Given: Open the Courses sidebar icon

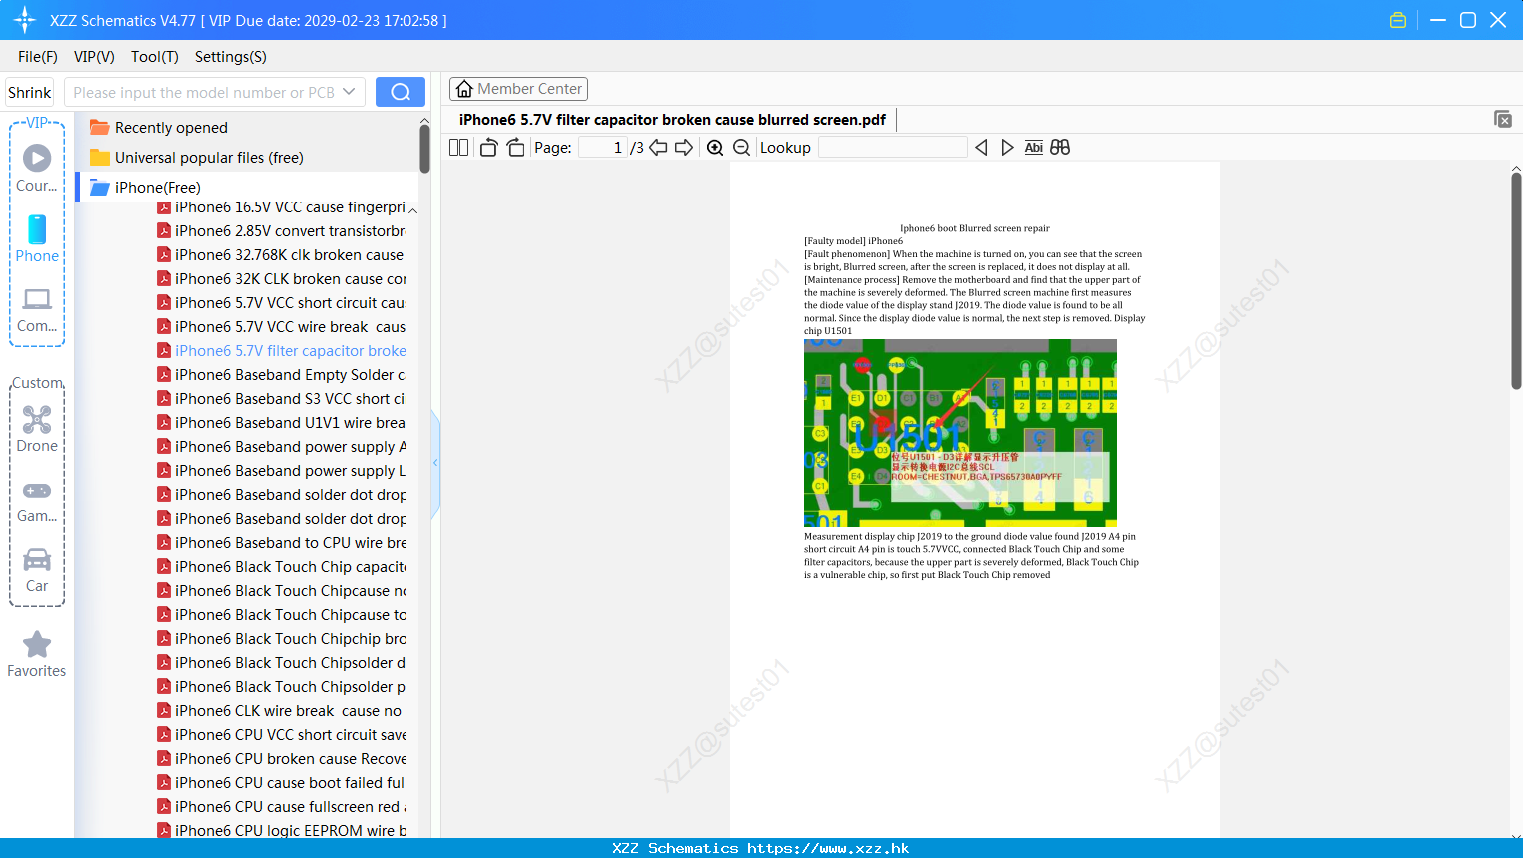Looking at the screenshot, I should pyautogui.click(x=37, y=169).
